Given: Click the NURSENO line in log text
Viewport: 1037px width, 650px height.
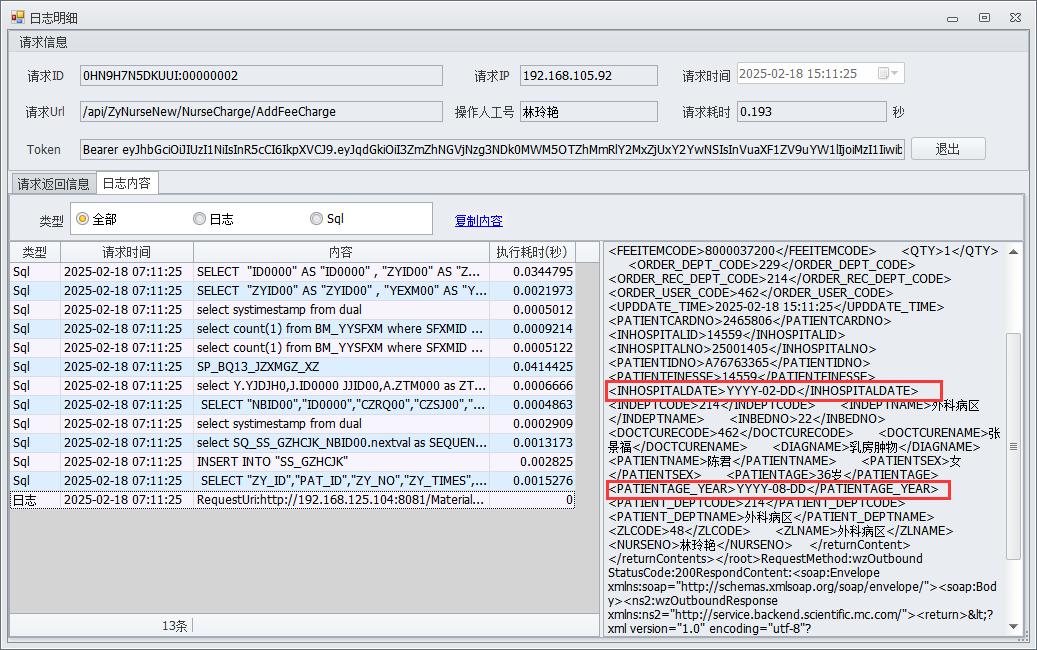Looking at the screenshot, I should (x=700, y=545).
